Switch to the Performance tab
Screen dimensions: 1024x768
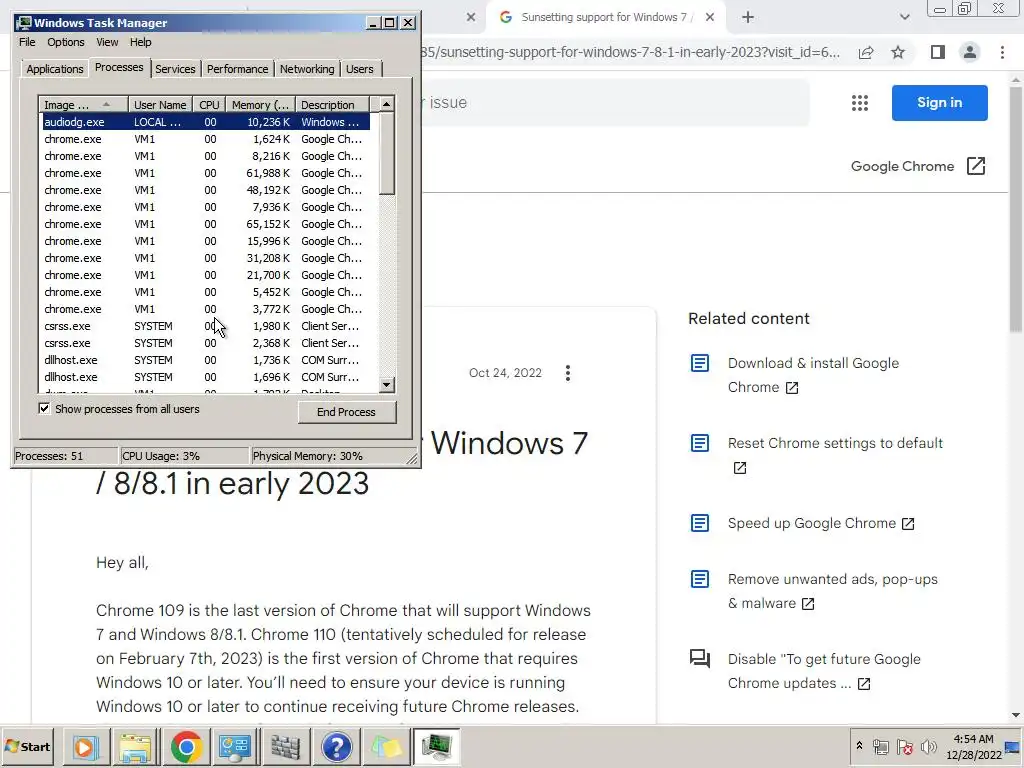pos(237,69)
